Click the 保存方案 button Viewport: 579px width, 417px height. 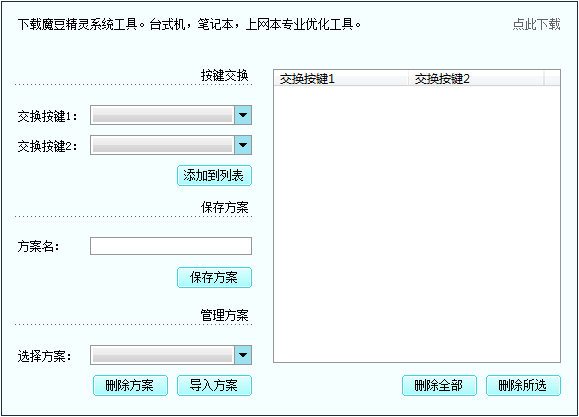pos(214,277)
